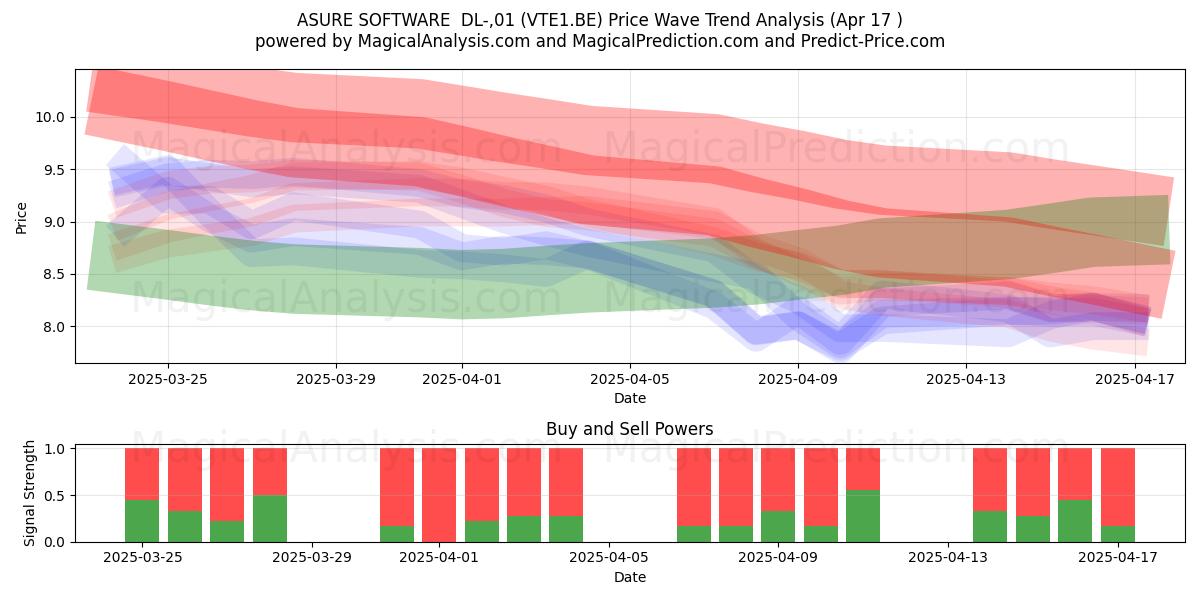Click the 'Date' label under the price chart
The height and width of the screenshot is (600, 1200).
(x=630, y=398)
